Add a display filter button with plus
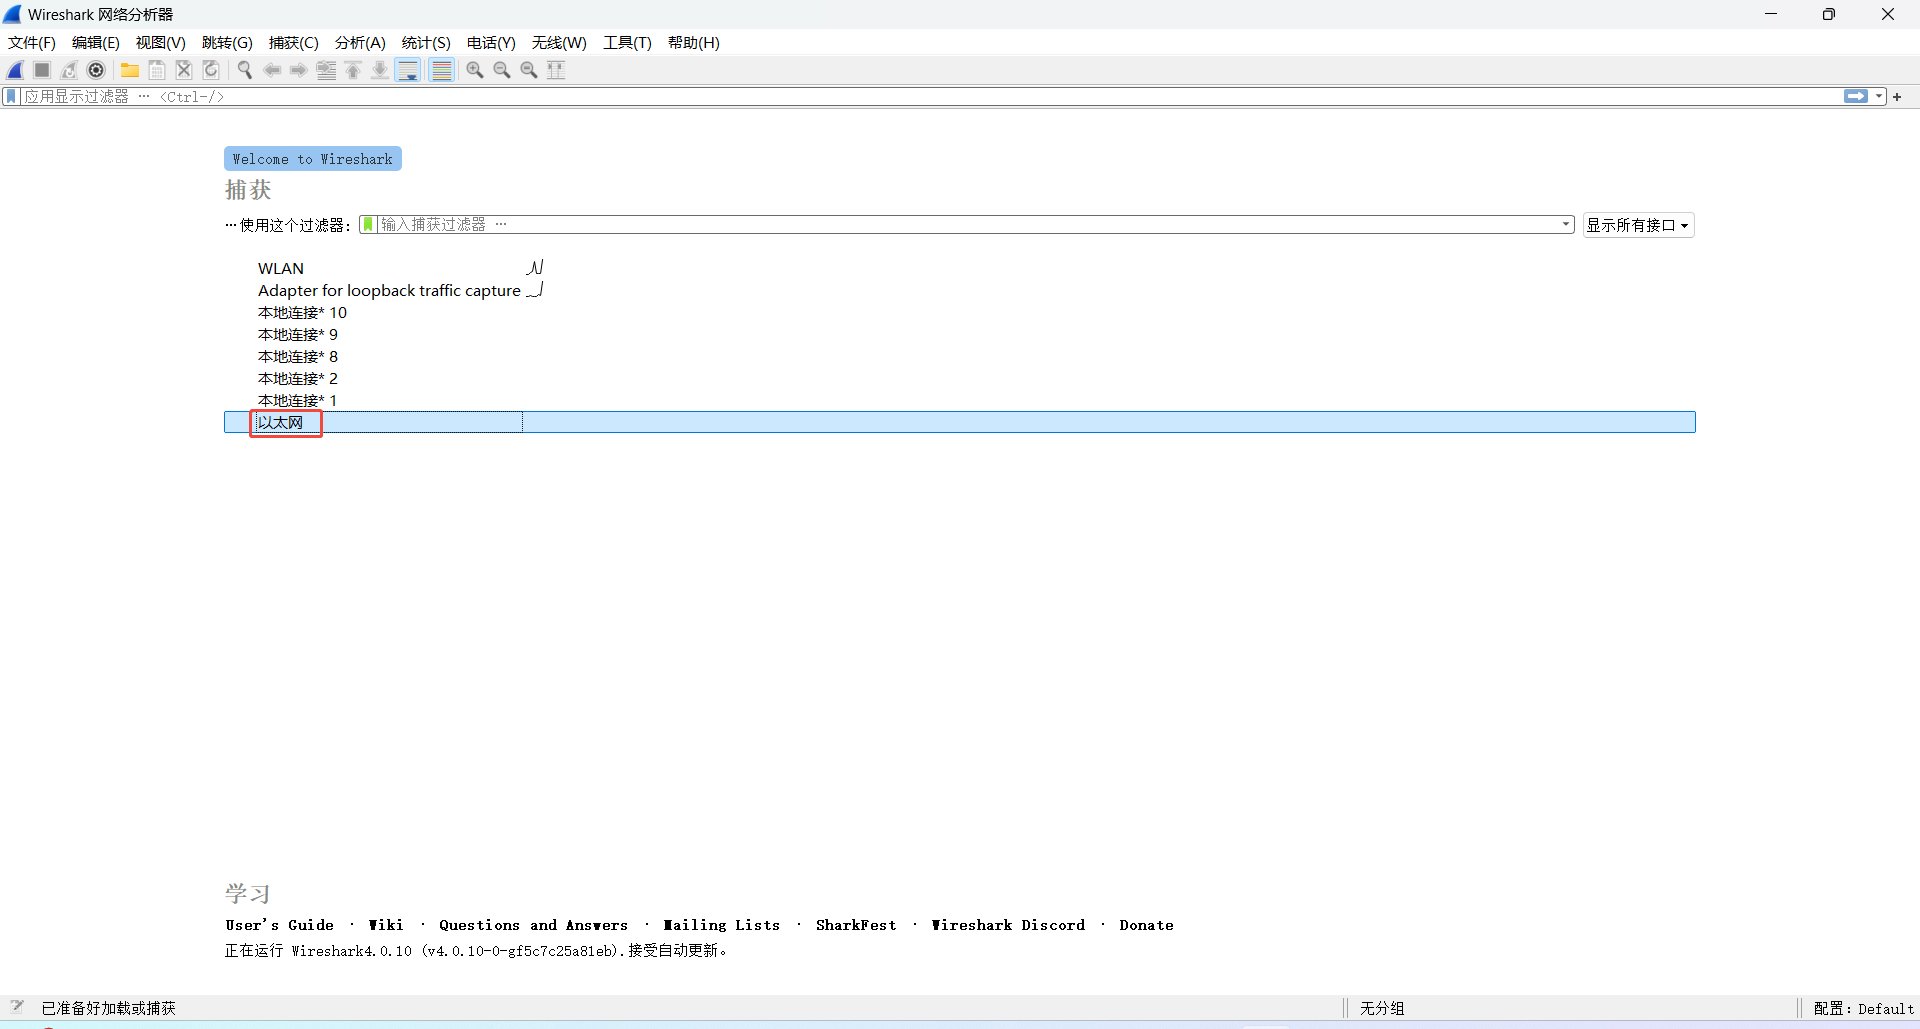 [x=1897, y=97]
